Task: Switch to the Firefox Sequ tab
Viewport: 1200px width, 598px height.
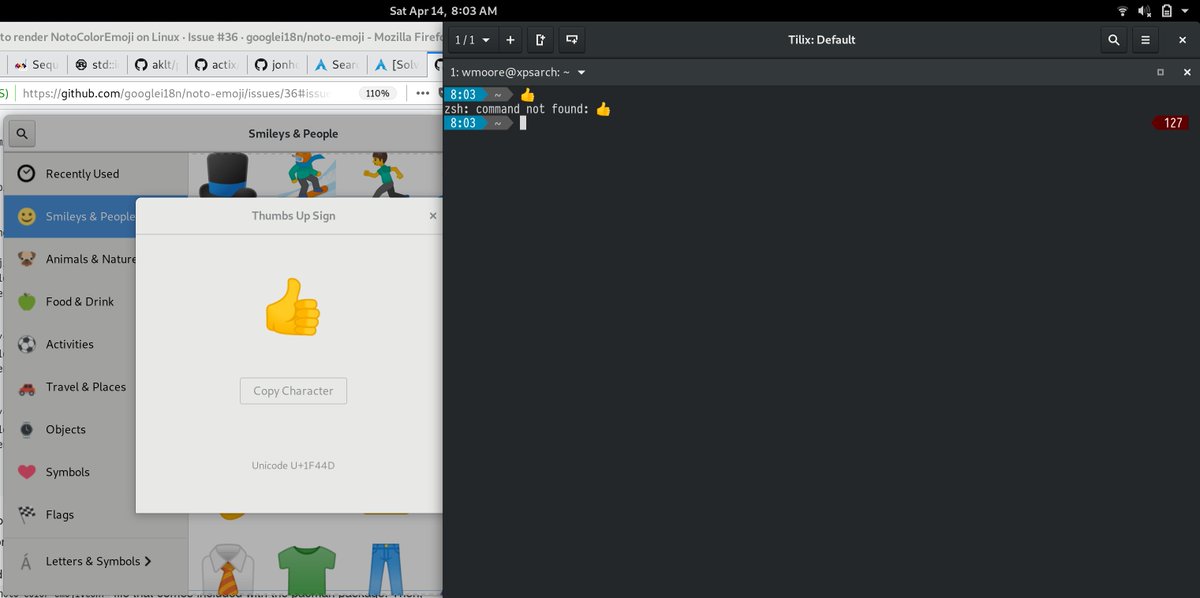Action: coord(38,64)
